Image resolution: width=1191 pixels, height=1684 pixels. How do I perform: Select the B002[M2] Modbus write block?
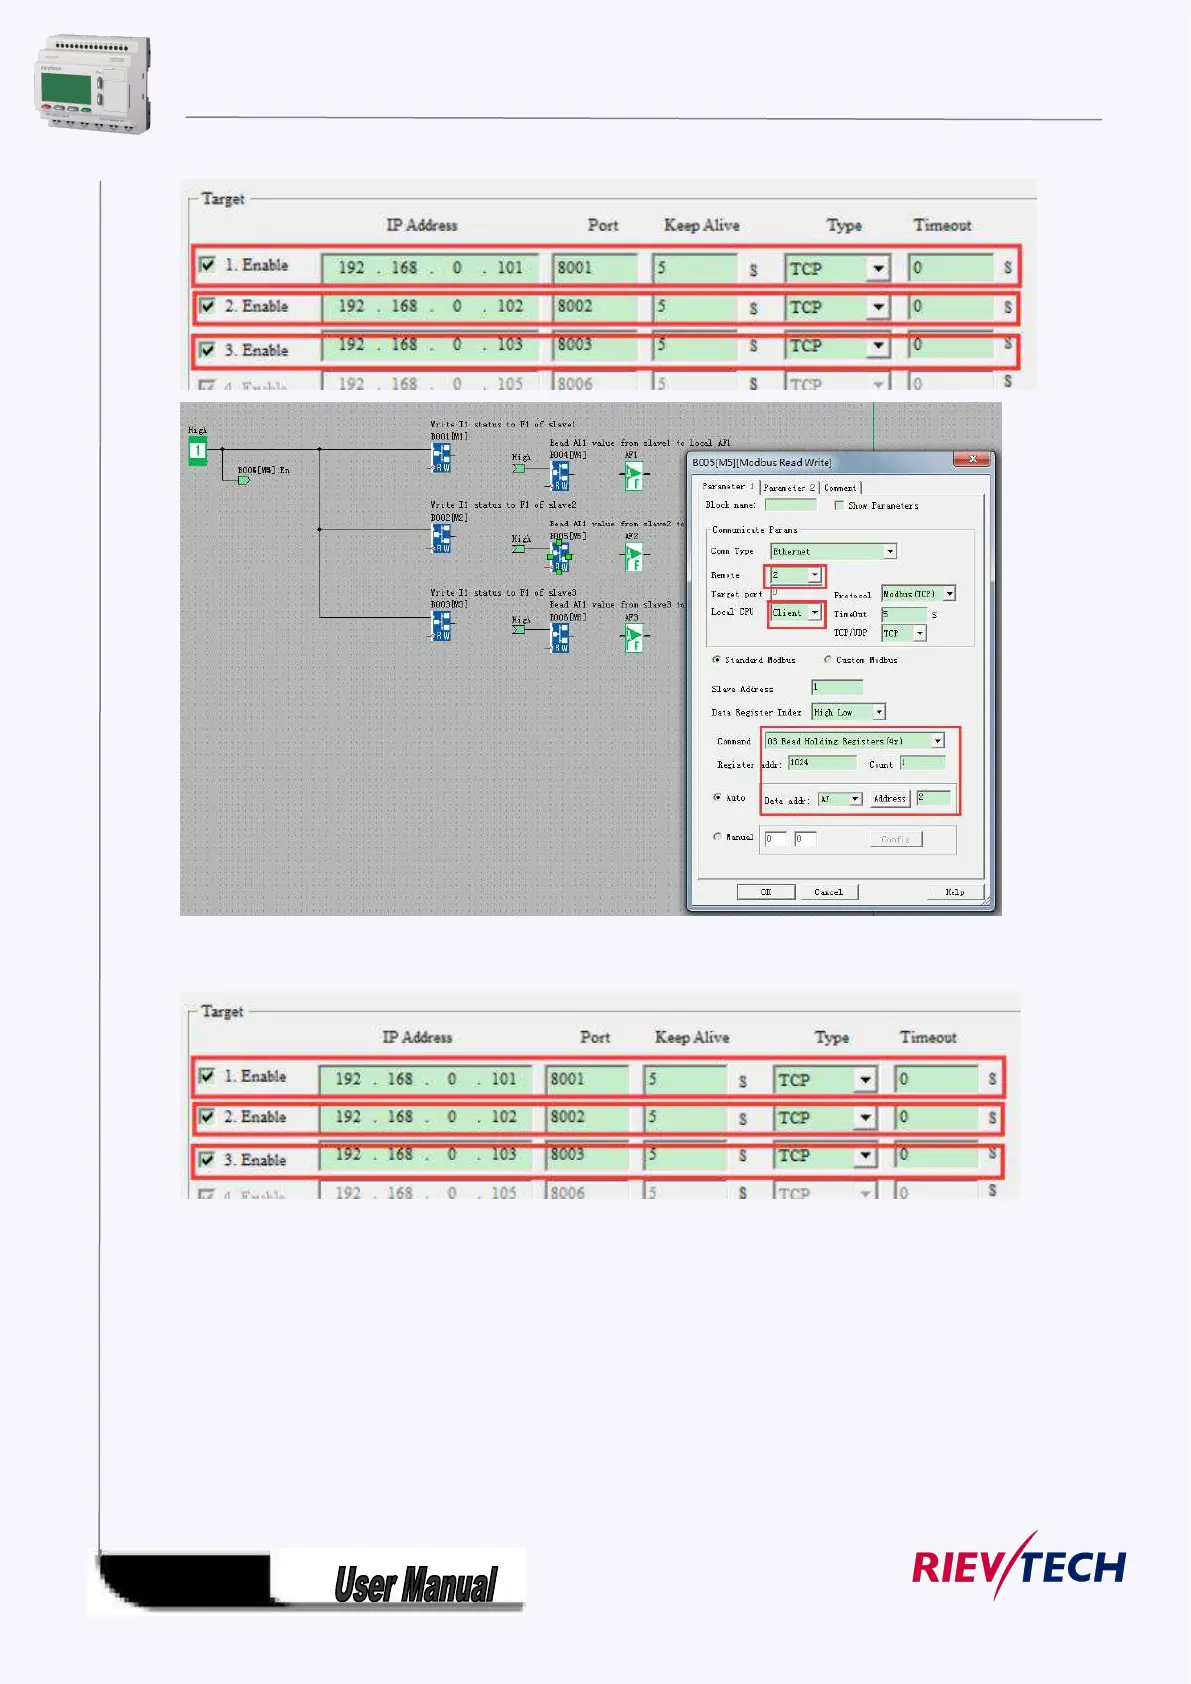441,539
